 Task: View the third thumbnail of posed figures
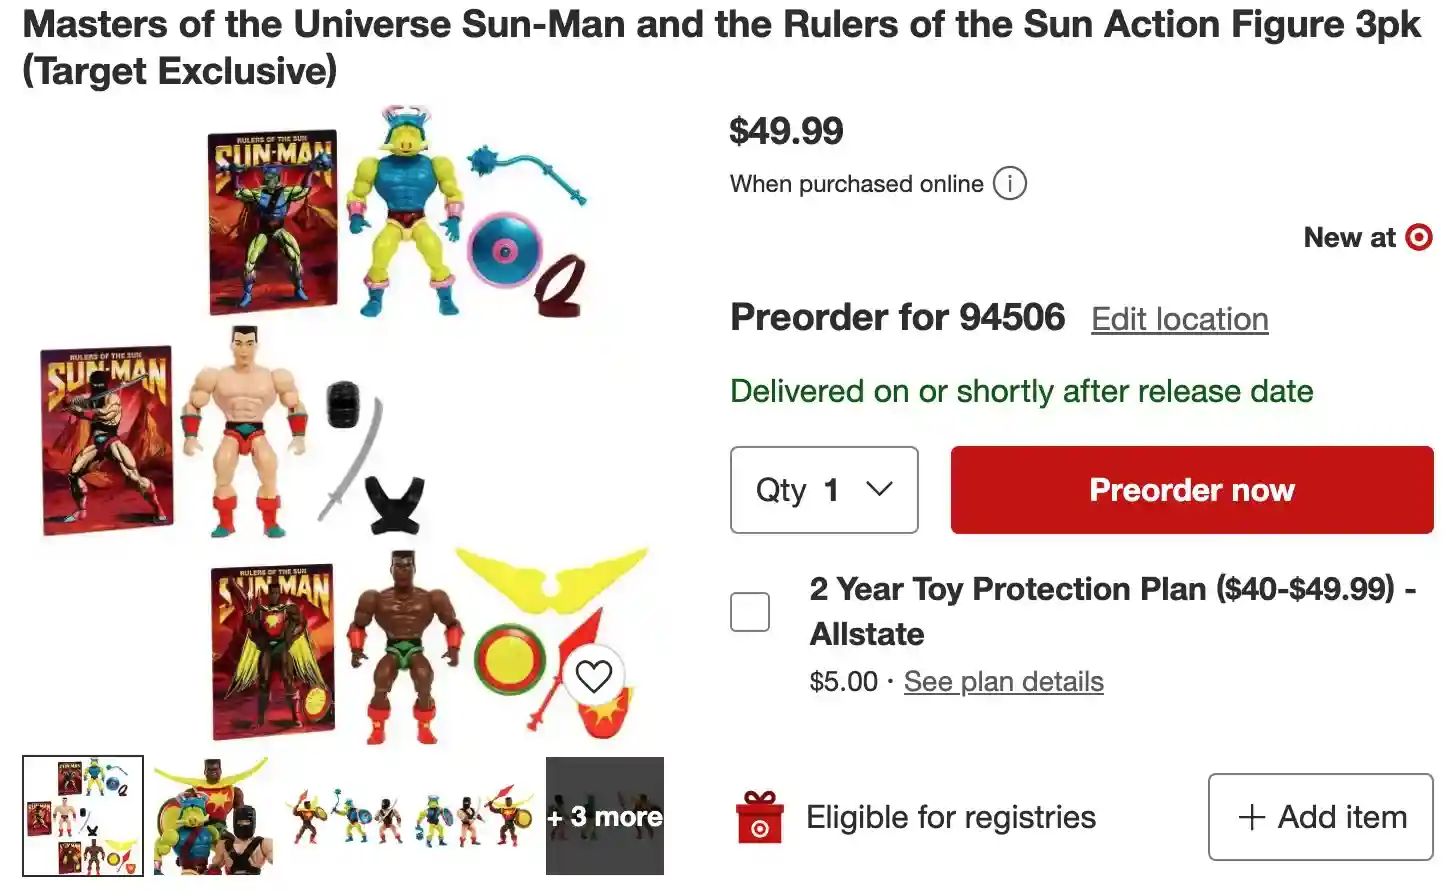coord(343,816)
